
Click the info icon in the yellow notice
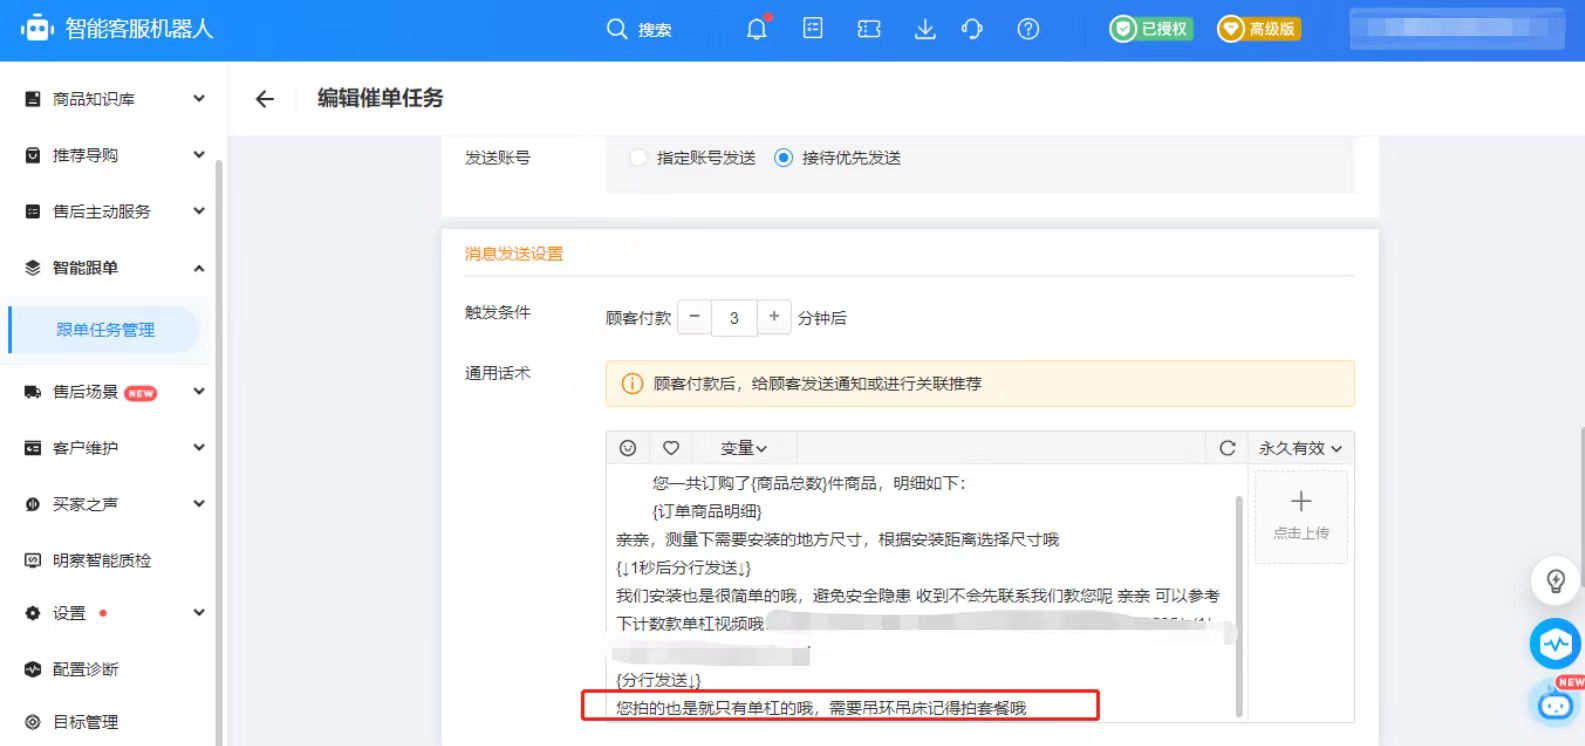point(632,384)
